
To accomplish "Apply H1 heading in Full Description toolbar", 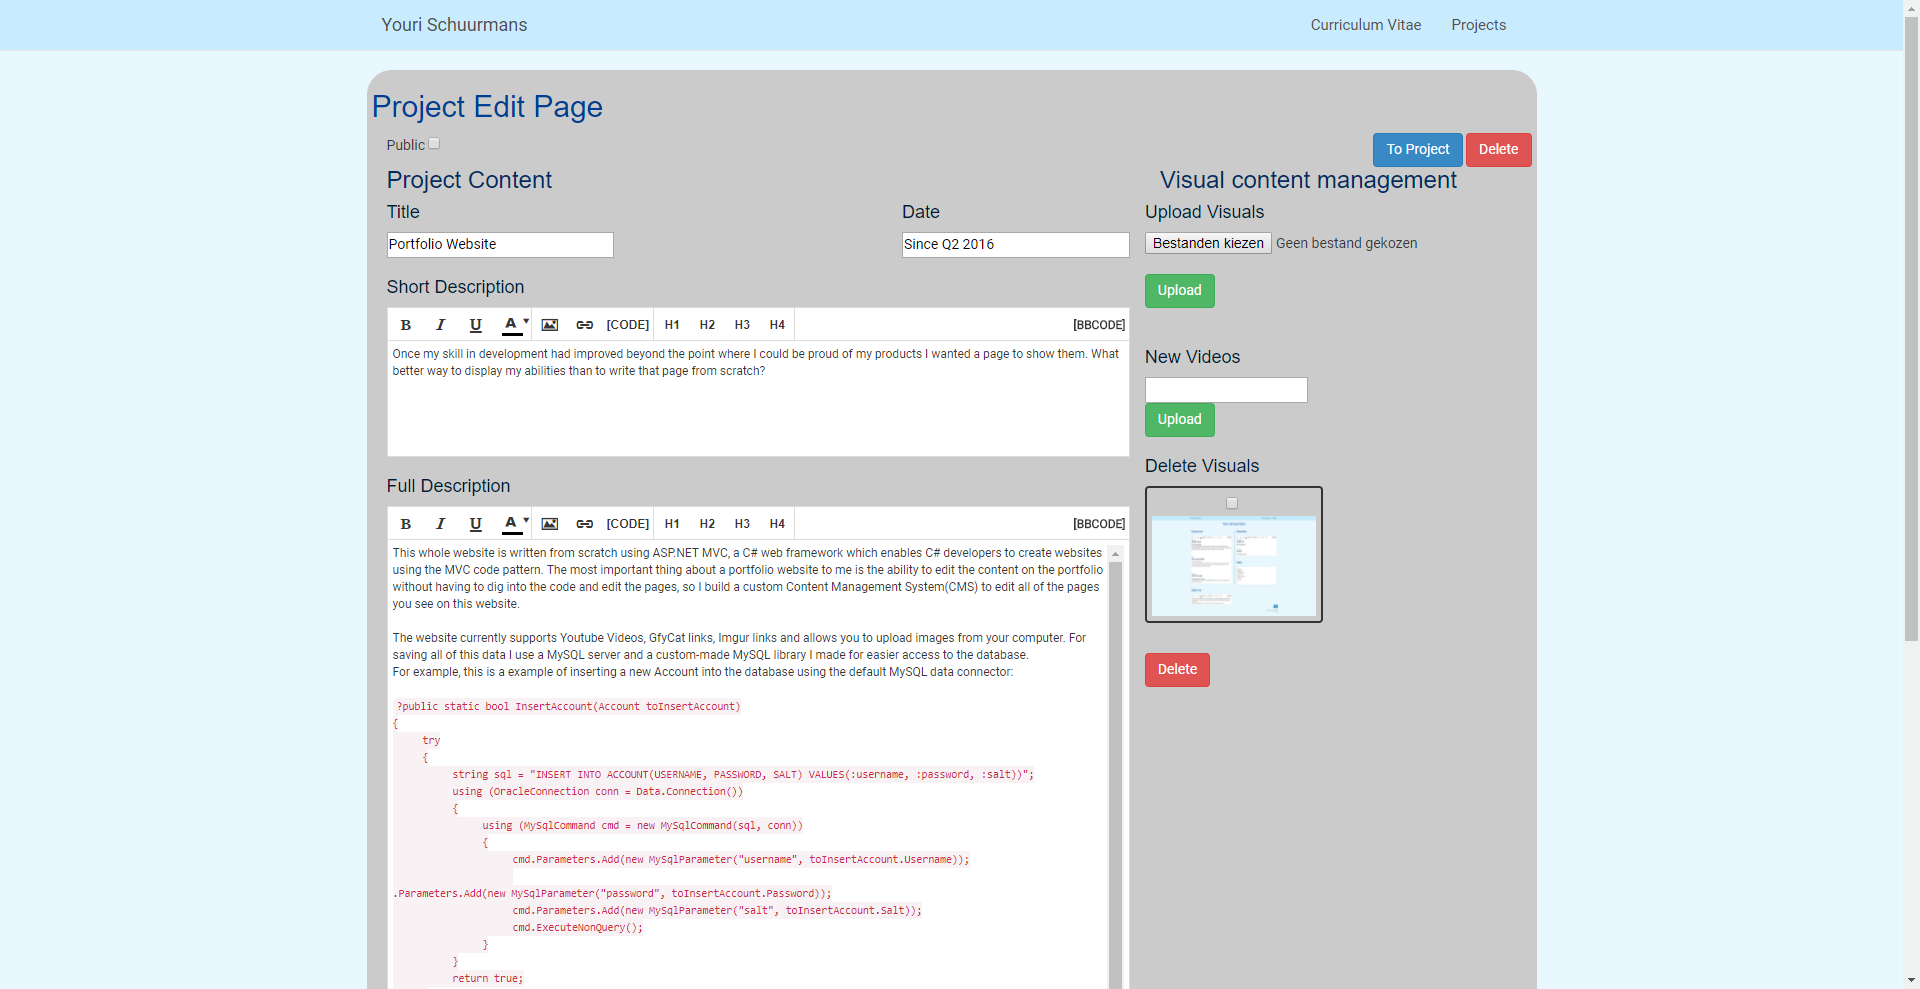I will coord(672,524).
